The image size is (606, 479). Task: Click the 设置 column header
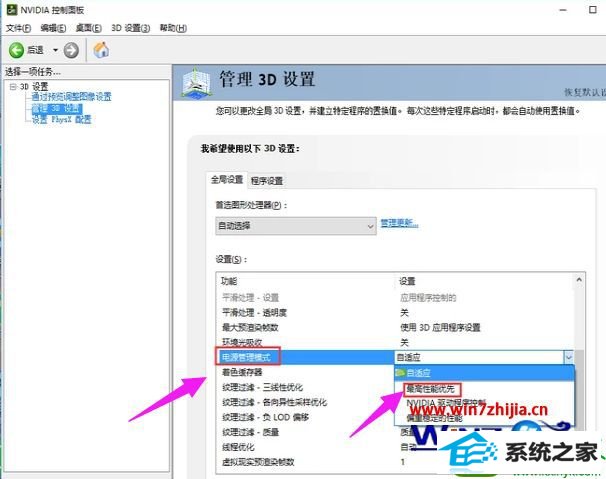tap(407, 281)
